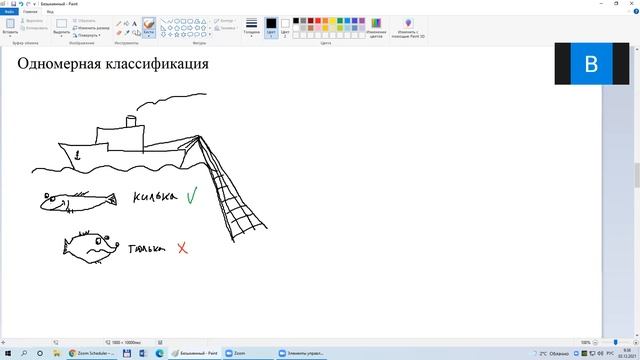The height and width of the screenshot is (360, 640).
Task: Open the Rotate (Повернуть) dropdown
Action: click(87, 35)
